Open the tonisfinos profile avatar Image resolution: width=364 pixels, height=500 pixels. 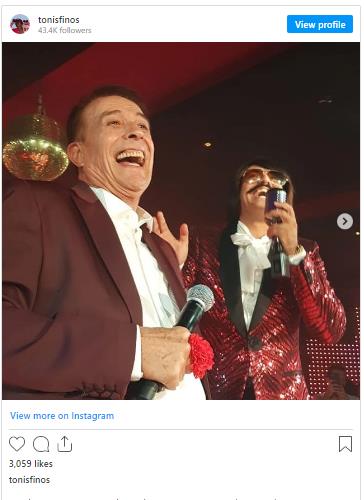pyautogui.click(x=20, y=24)
